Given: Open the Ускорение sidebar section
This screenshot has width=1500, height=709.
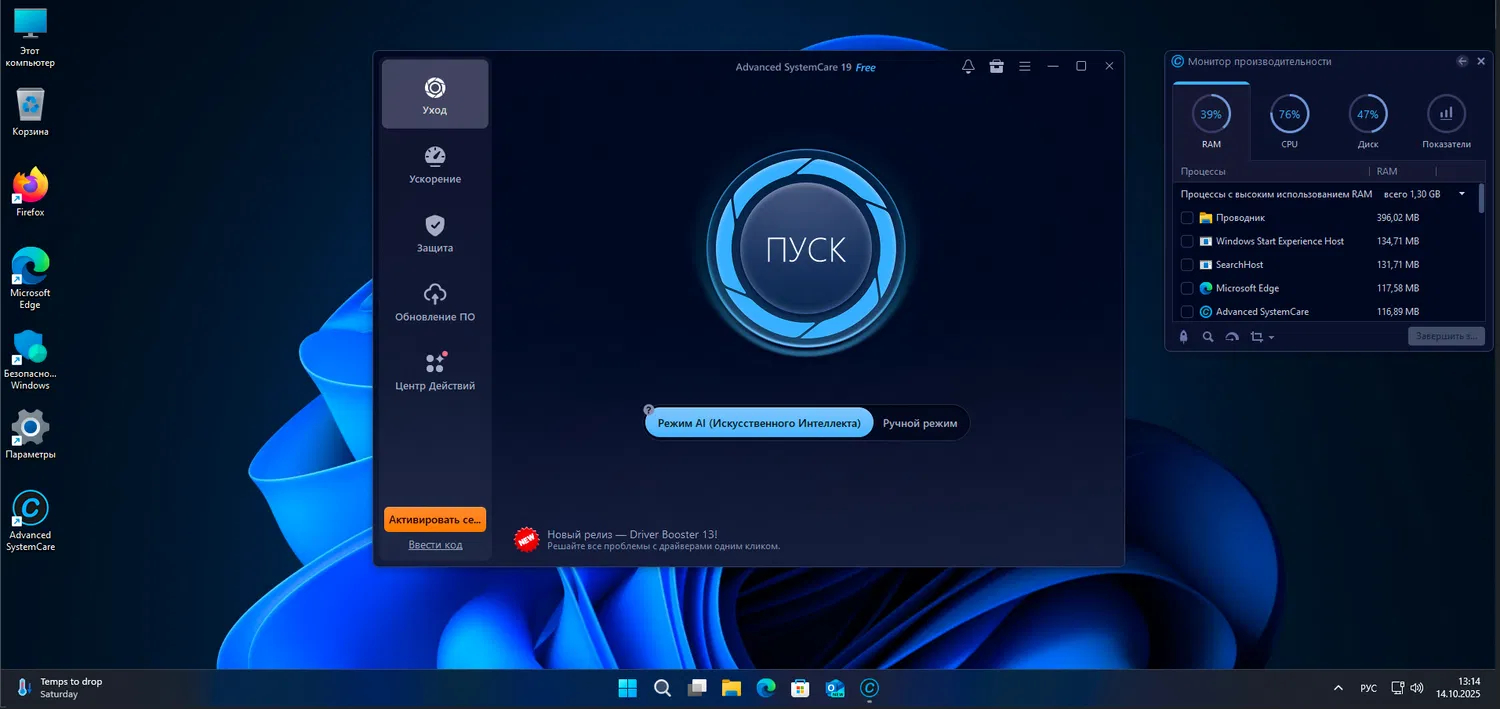Looking at the screenshot, I should 435,165.
